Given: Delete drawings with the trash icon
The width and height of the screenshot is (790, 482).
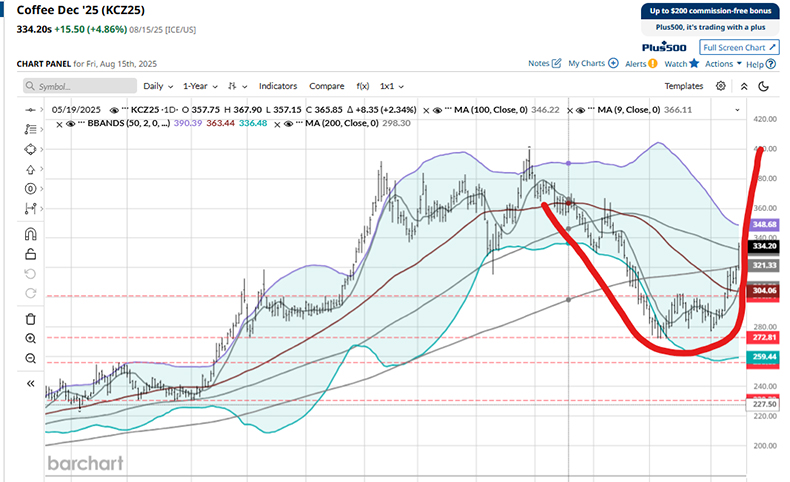Looking at the screenshot, I should [x=31, y=319].
